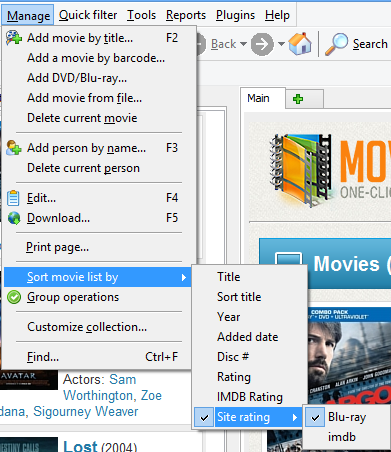Open the Forward history dropdown arrow

(281, 44)
